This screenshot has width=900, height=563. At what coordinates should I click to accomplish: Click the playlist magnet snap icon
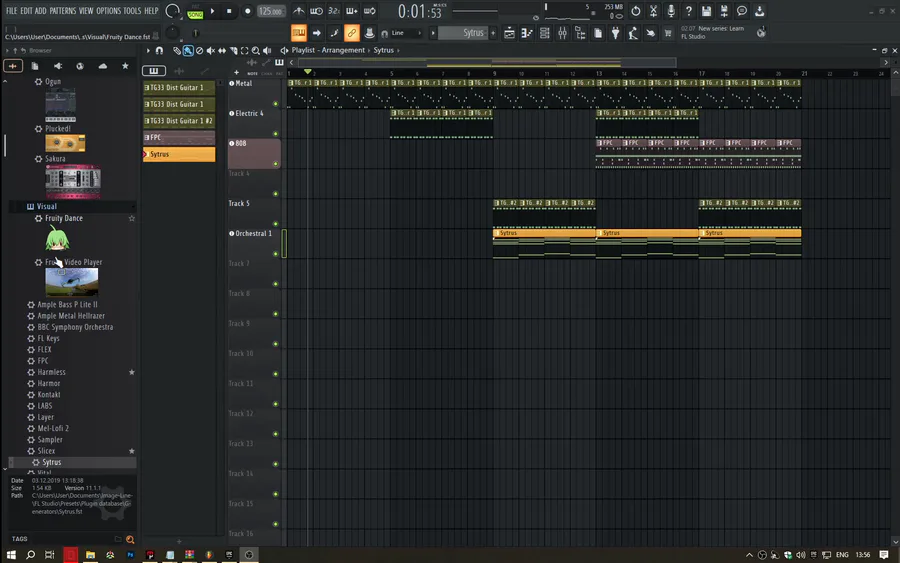pos(159,51)
